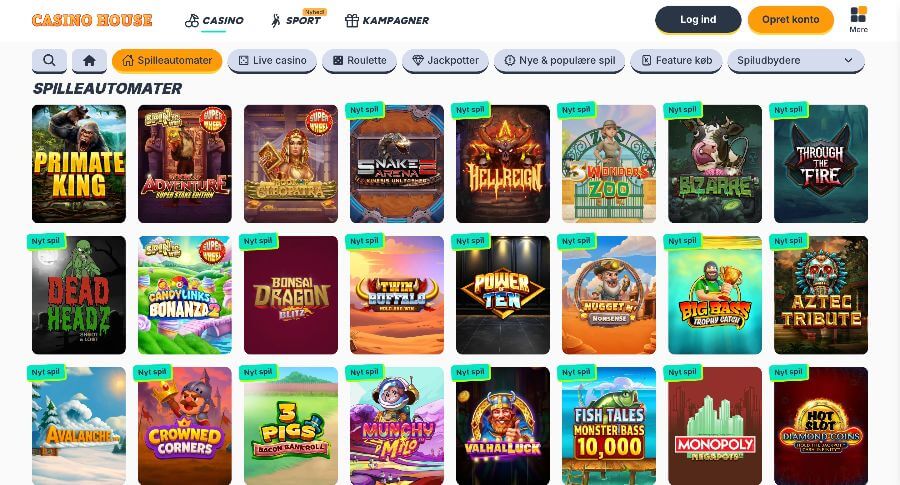
Task: Select the active Spilleautomater filter
Action: [167, 60]
